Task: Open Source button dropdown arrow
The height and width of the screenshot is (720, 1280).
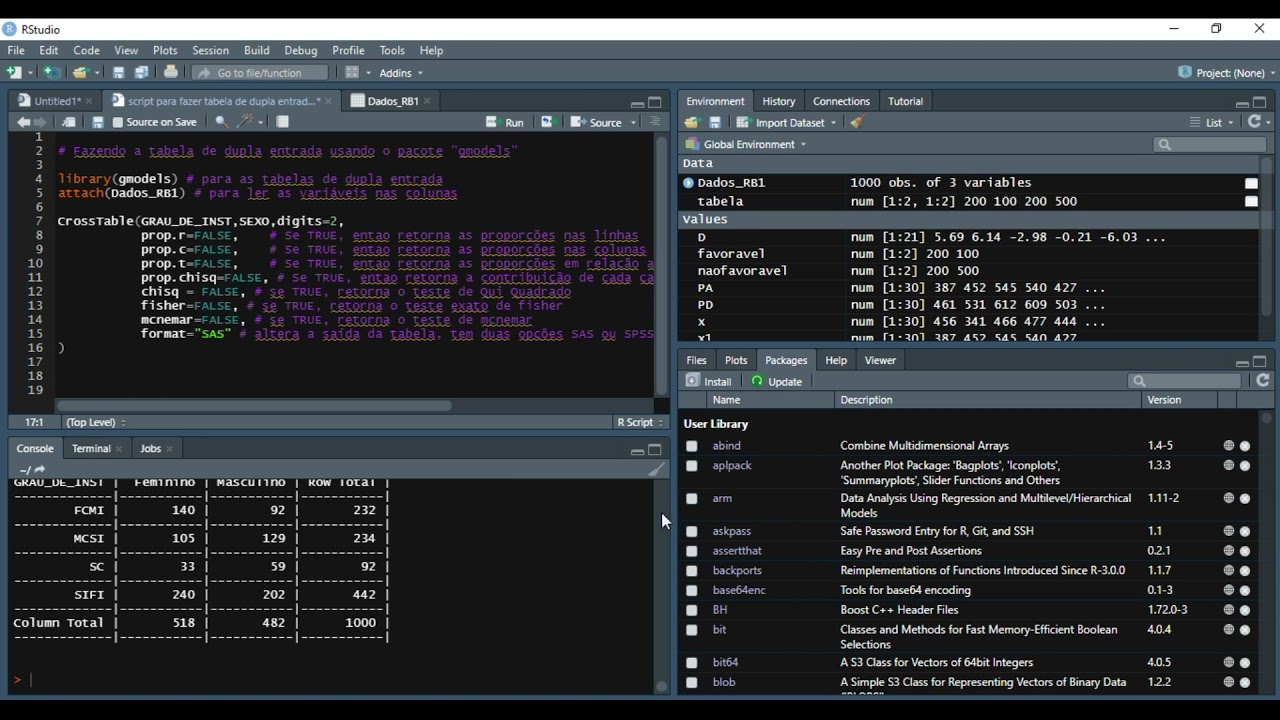Action: 633,123
